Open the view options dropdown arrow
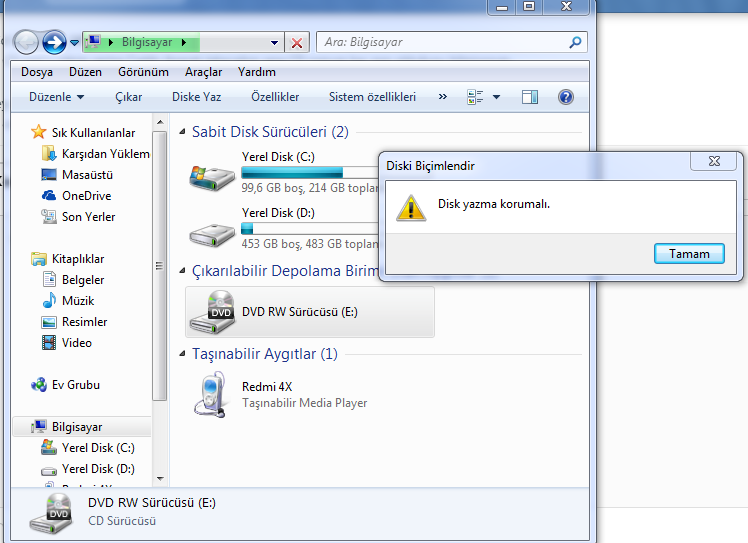This screenshot has height=543, width=748. [x=497, y=97]
